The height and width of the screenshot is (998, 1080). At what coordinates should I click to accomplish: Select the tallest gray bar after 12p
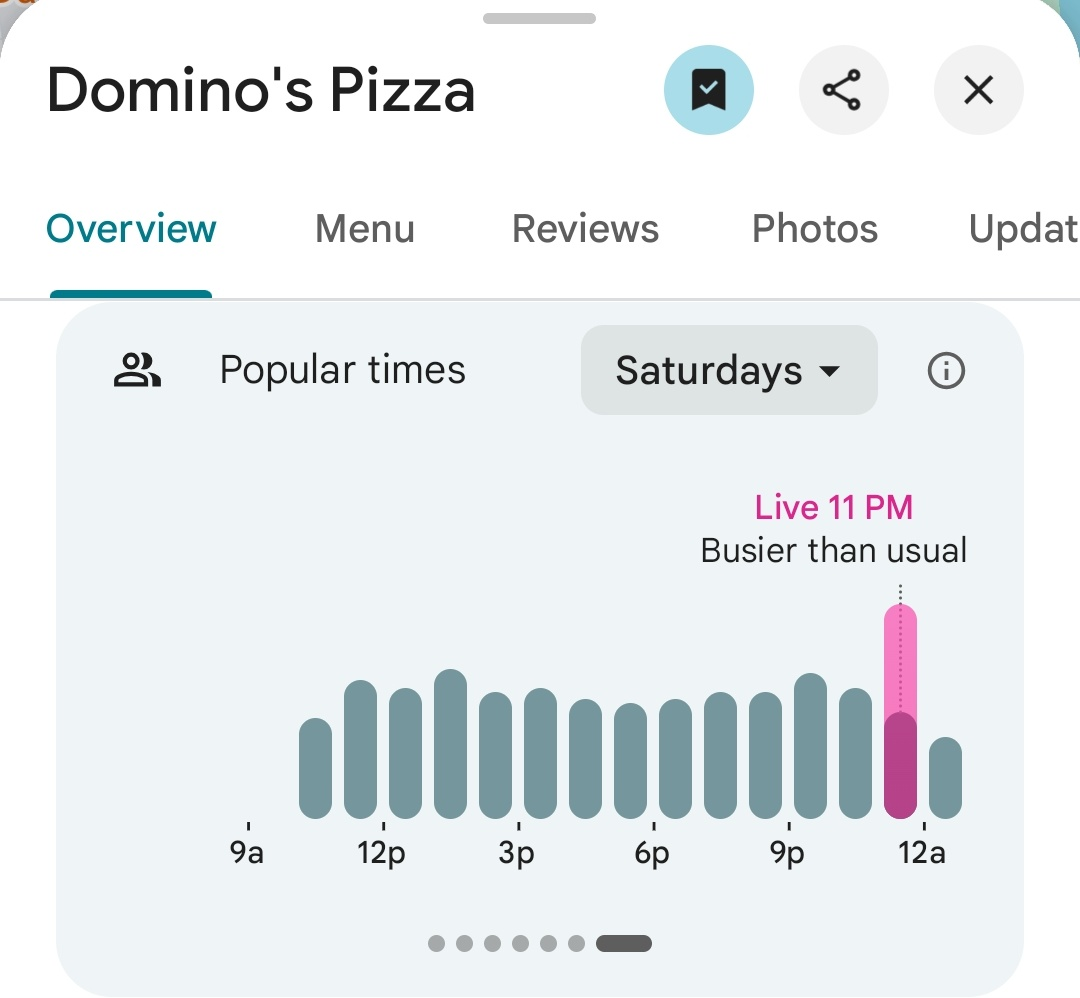451,744
